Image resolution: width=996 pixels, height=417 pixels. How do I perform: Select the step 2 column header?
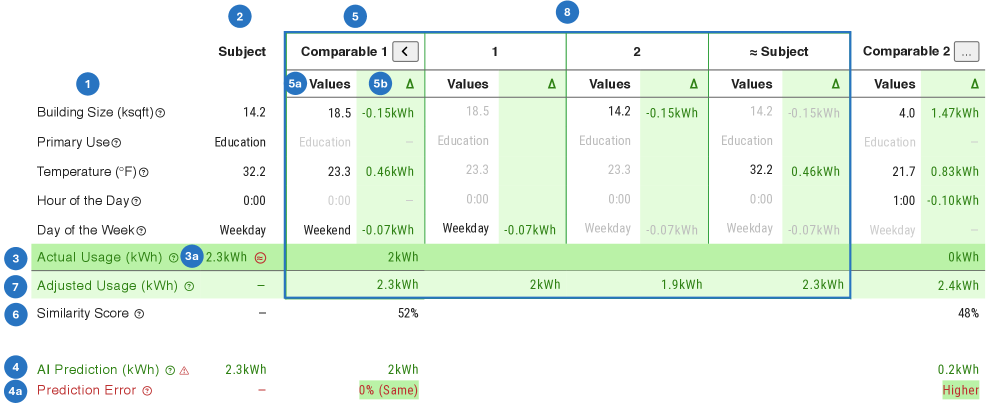(x=637, y=51)
